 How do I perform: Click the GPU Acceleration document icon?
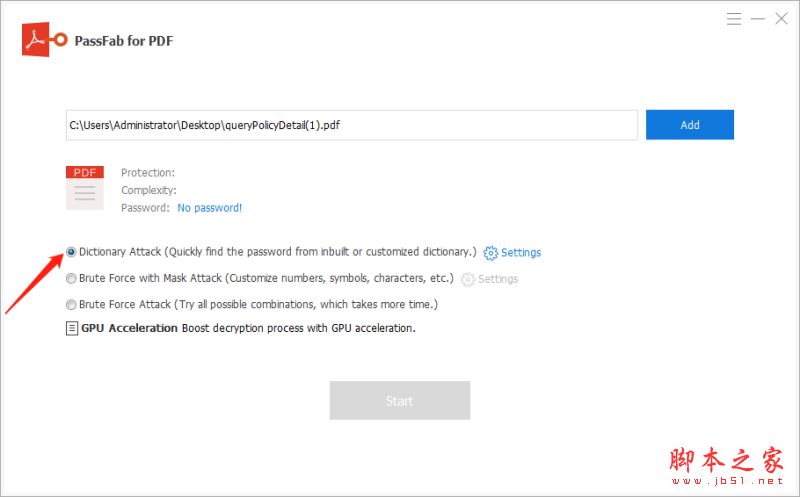pyautogui.click(x=72, y=328)
